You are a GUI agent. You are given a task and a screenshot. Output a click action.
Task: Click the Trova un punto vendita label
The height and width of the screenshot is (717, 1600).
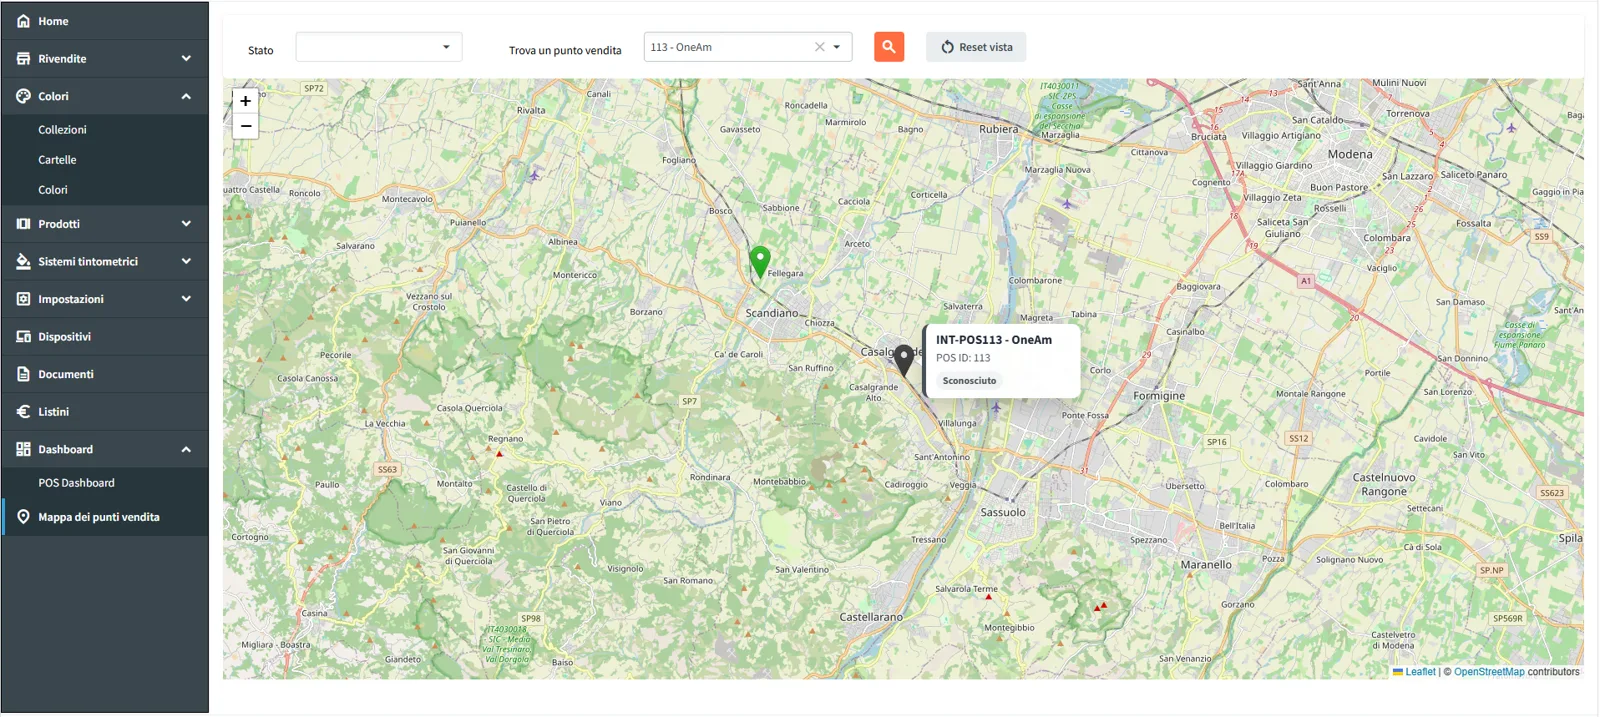pyautogui.click(x=565, y=51)
